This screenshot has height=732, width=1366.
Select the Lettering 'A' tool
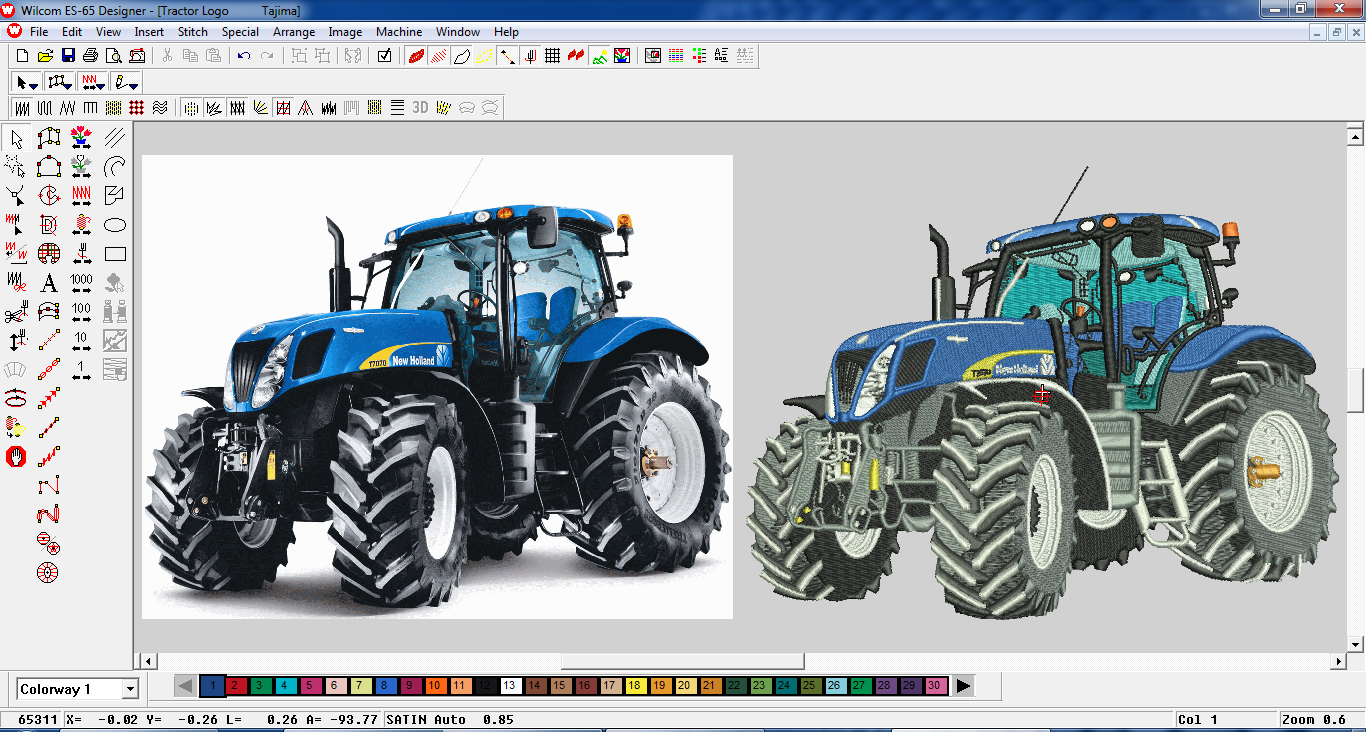[x=48, y=283]
